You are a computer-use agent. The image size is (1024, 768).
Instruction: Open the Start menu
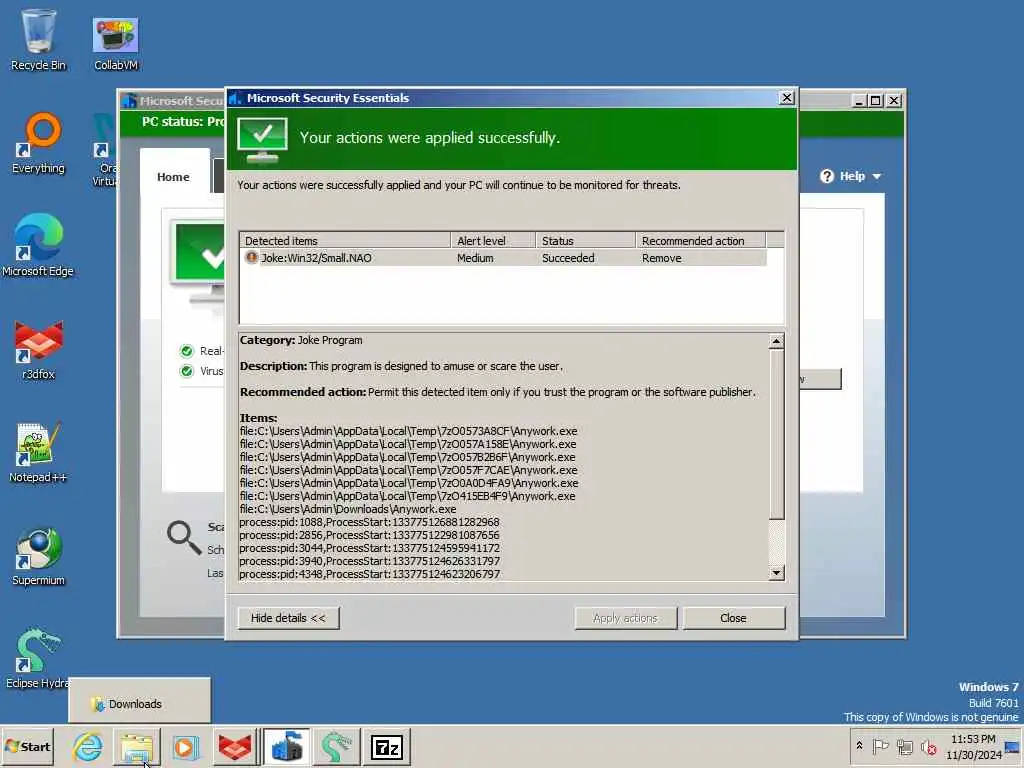click(x=27, y=746)
